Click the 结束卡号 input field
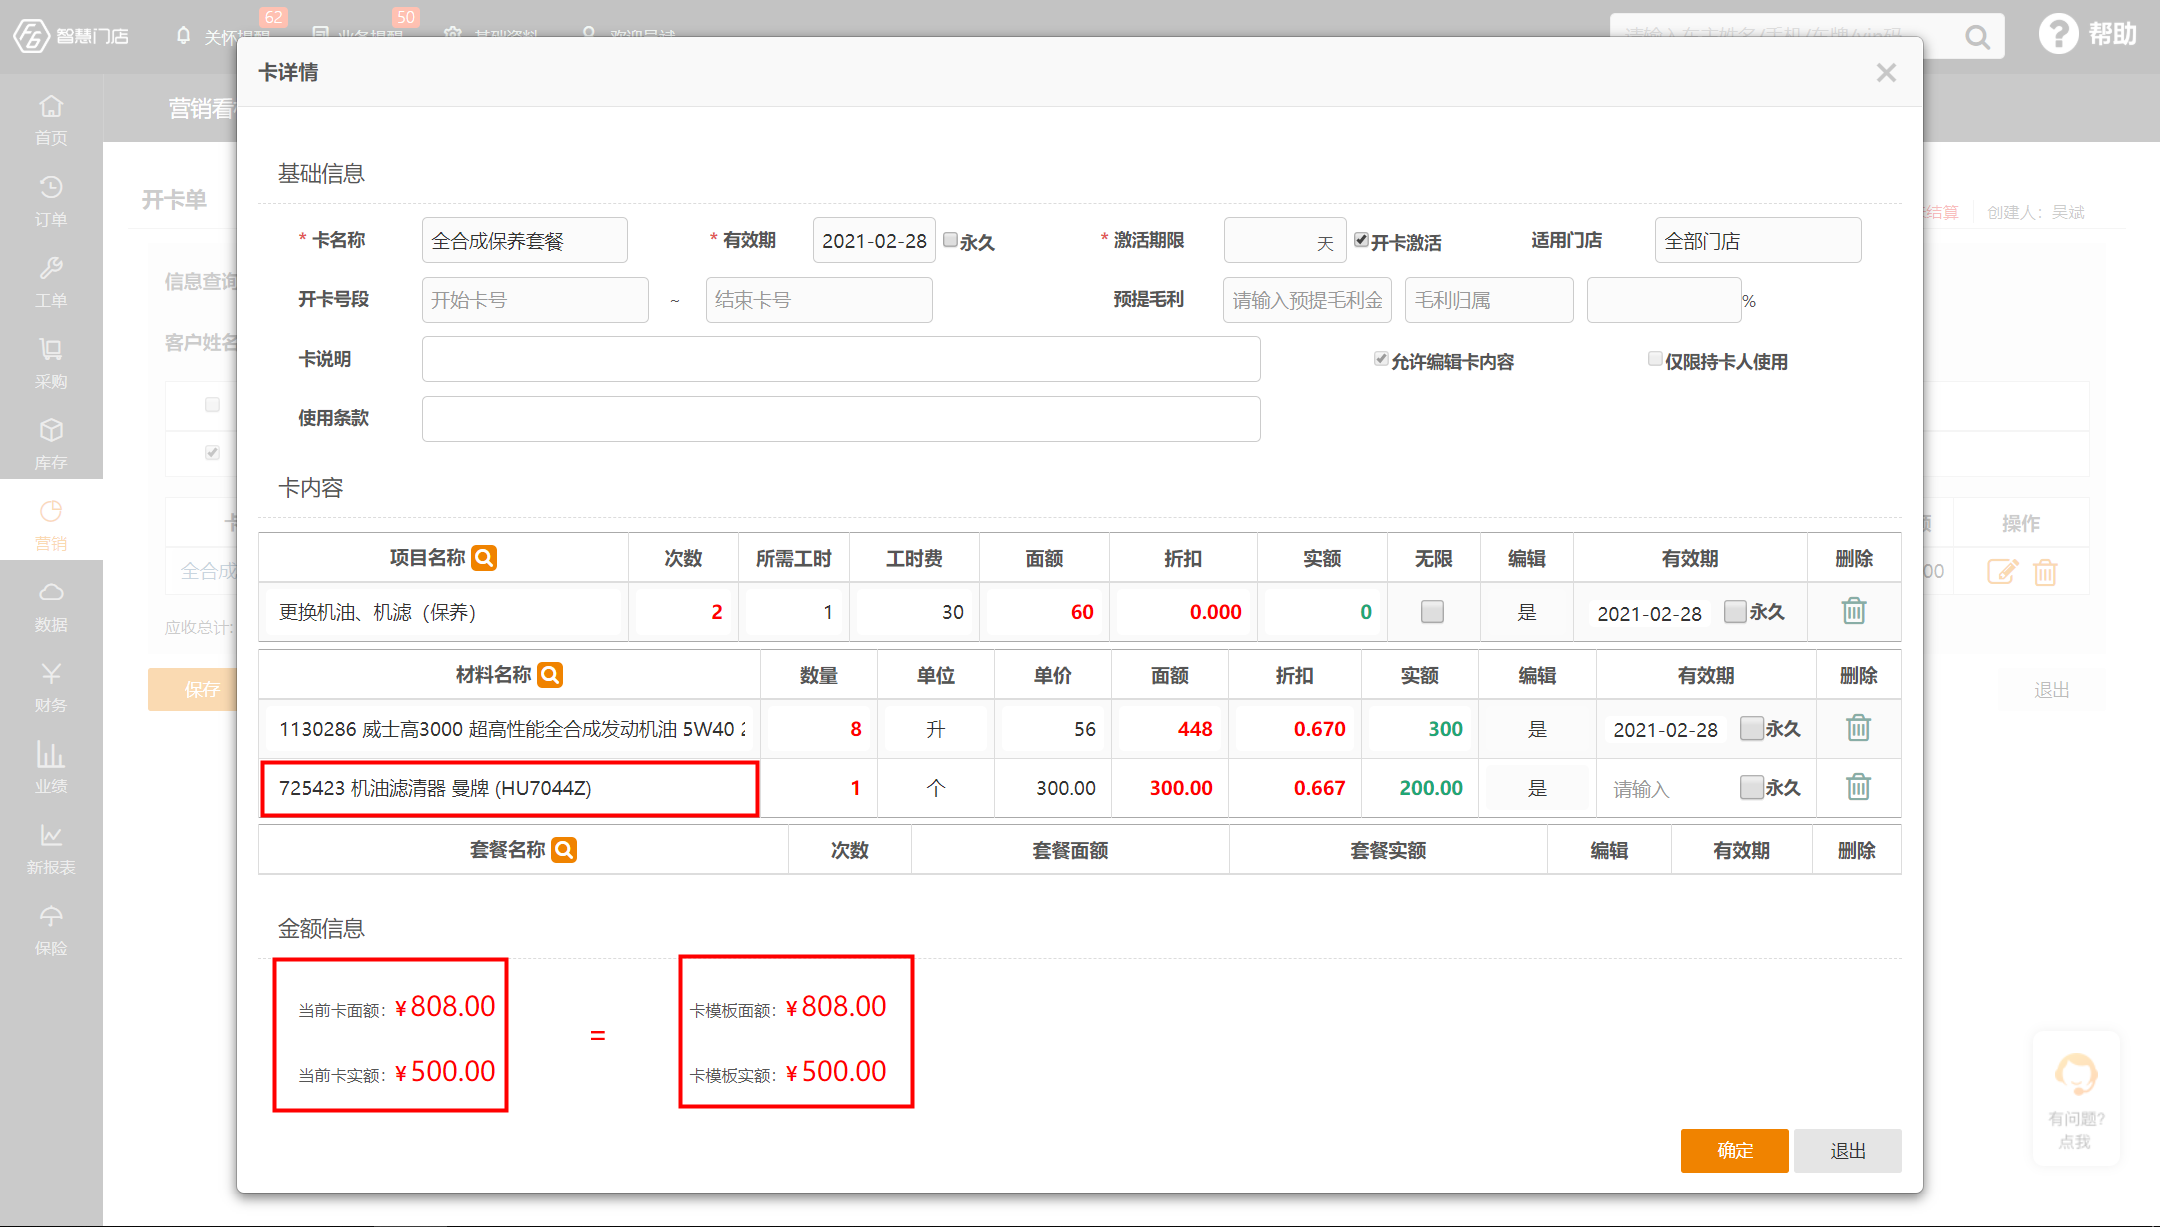 pos(819,300)
